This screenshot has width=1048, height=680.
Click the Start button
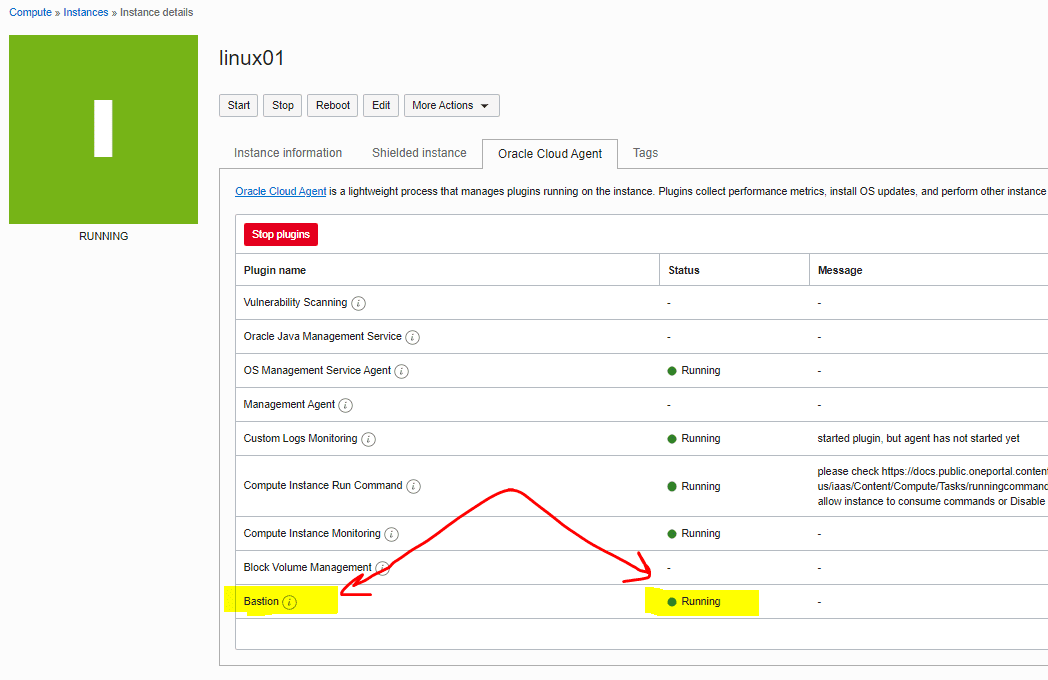(239, 106)
